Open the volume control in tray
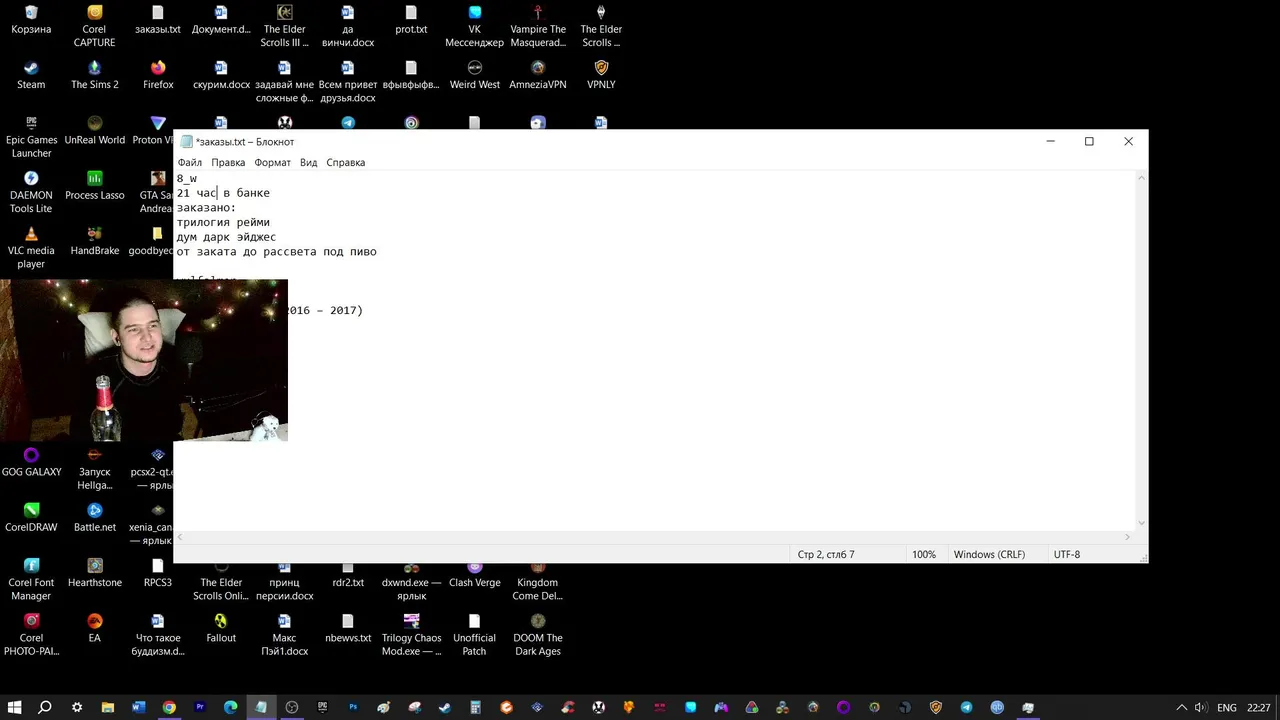Image resolution: width=1280 pixels, height=720 pixels. [1201, 707]
